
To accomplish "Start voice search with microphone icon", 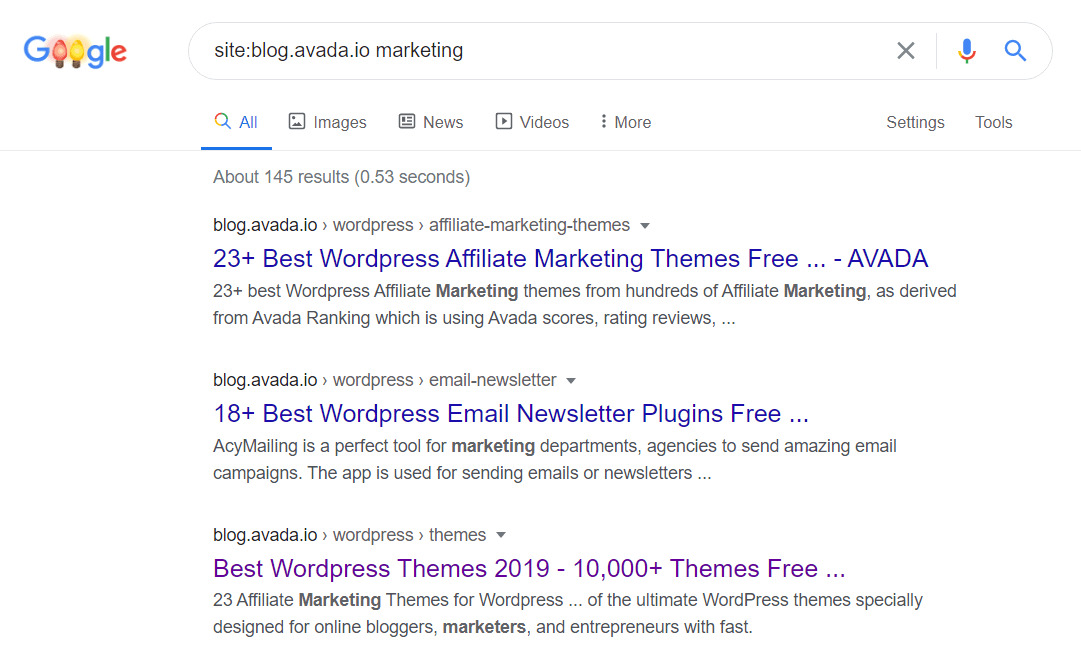I will pyautogui.click(x=966, y=51).
